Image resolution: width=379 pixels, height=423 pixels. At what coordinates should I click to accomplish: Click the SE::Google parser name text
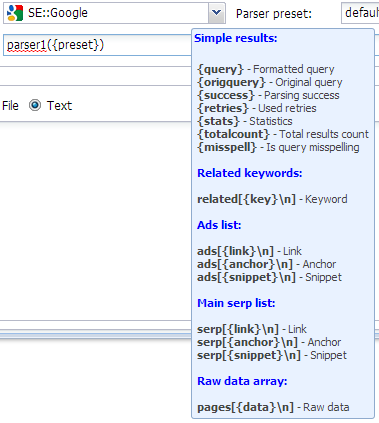58,13
